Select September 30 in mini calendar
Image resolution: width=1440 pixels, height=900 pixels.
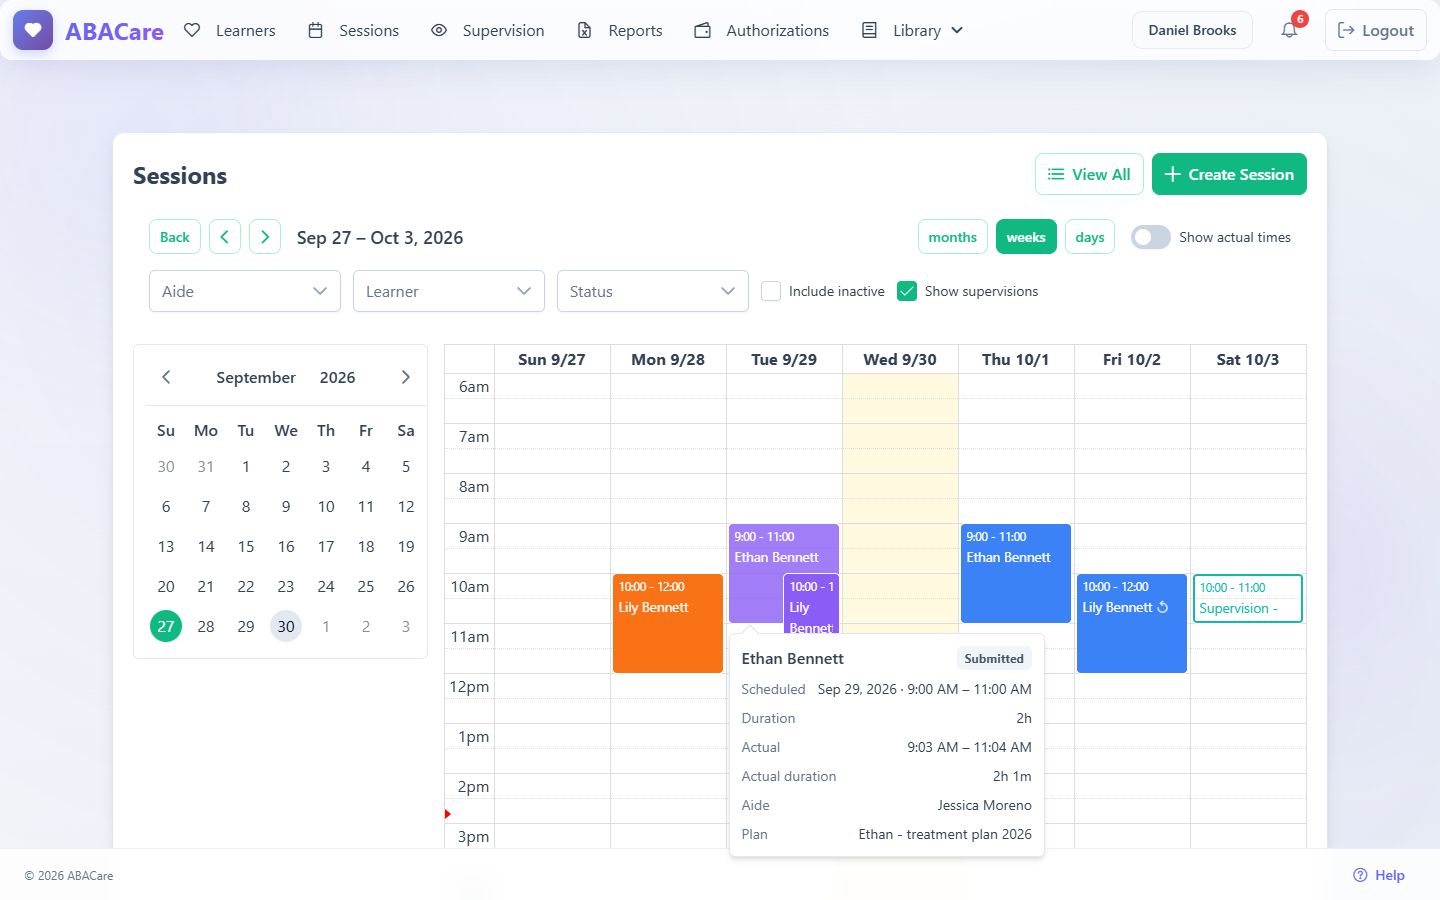pos(286,626)
